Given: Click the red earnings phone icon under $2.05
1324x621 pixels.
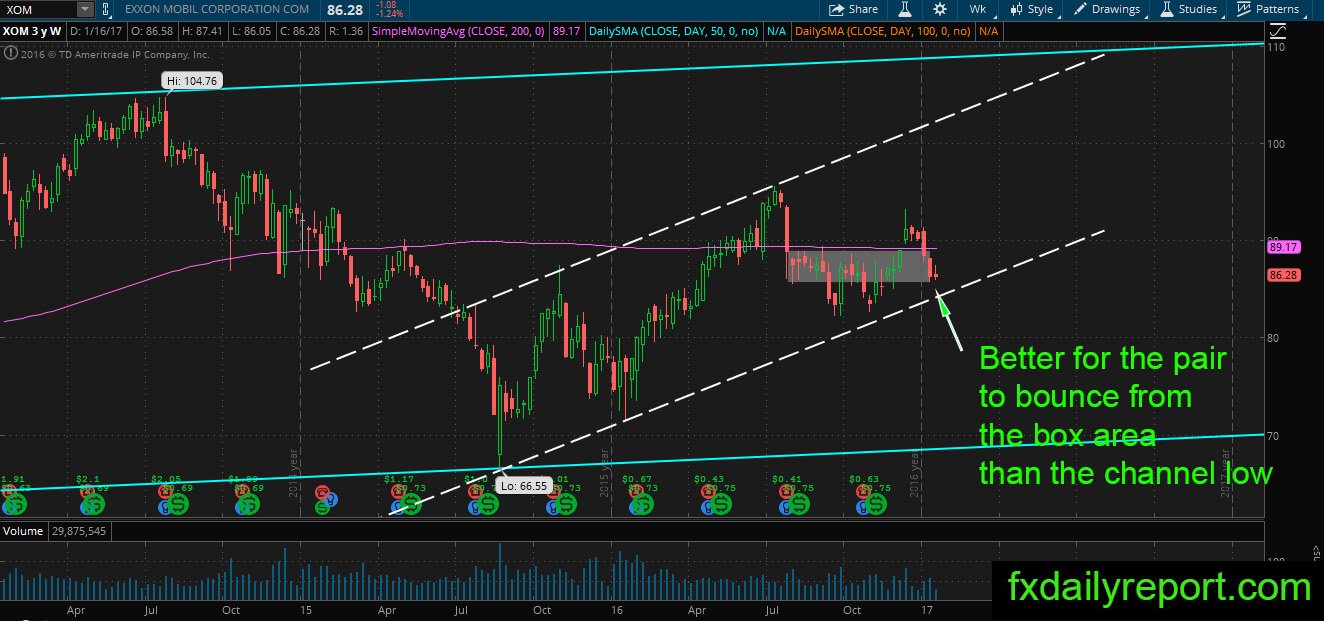Looking at the screenshot, I should (164, 492).
